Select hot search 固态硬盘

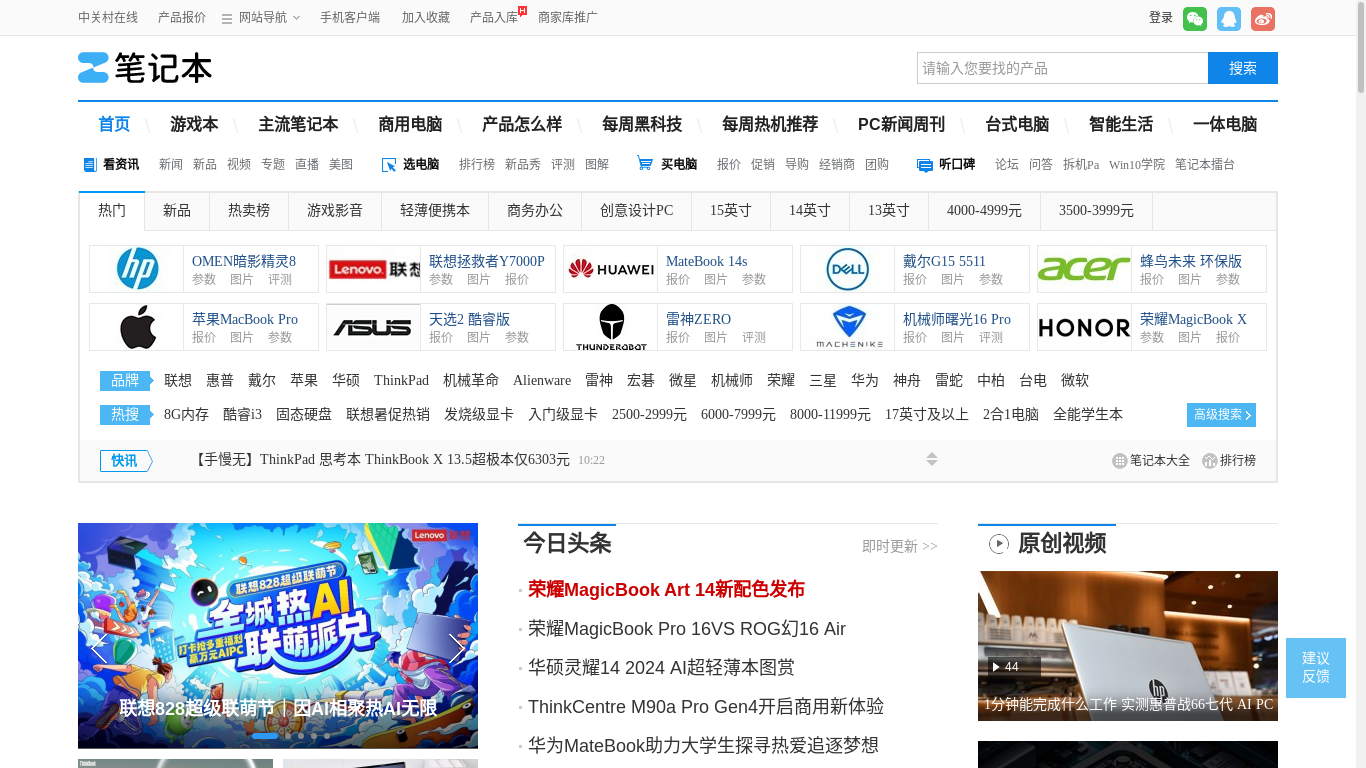304,415
